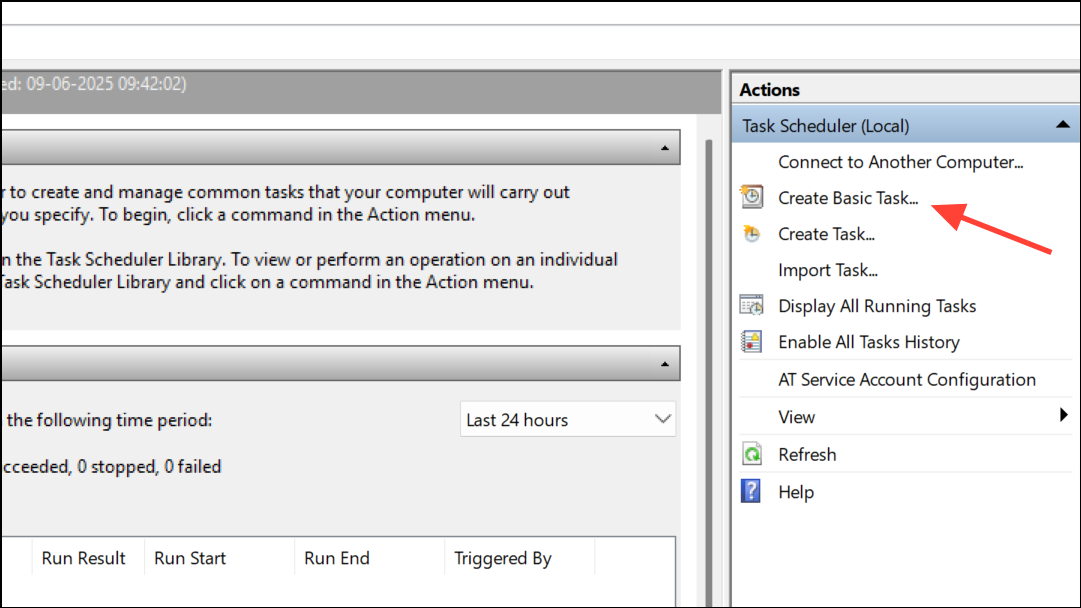Image resolution: width=1081 pixels, height=608 pixels.
Task: Collapse the overview section with top arrow
Action: click(665, 148)
